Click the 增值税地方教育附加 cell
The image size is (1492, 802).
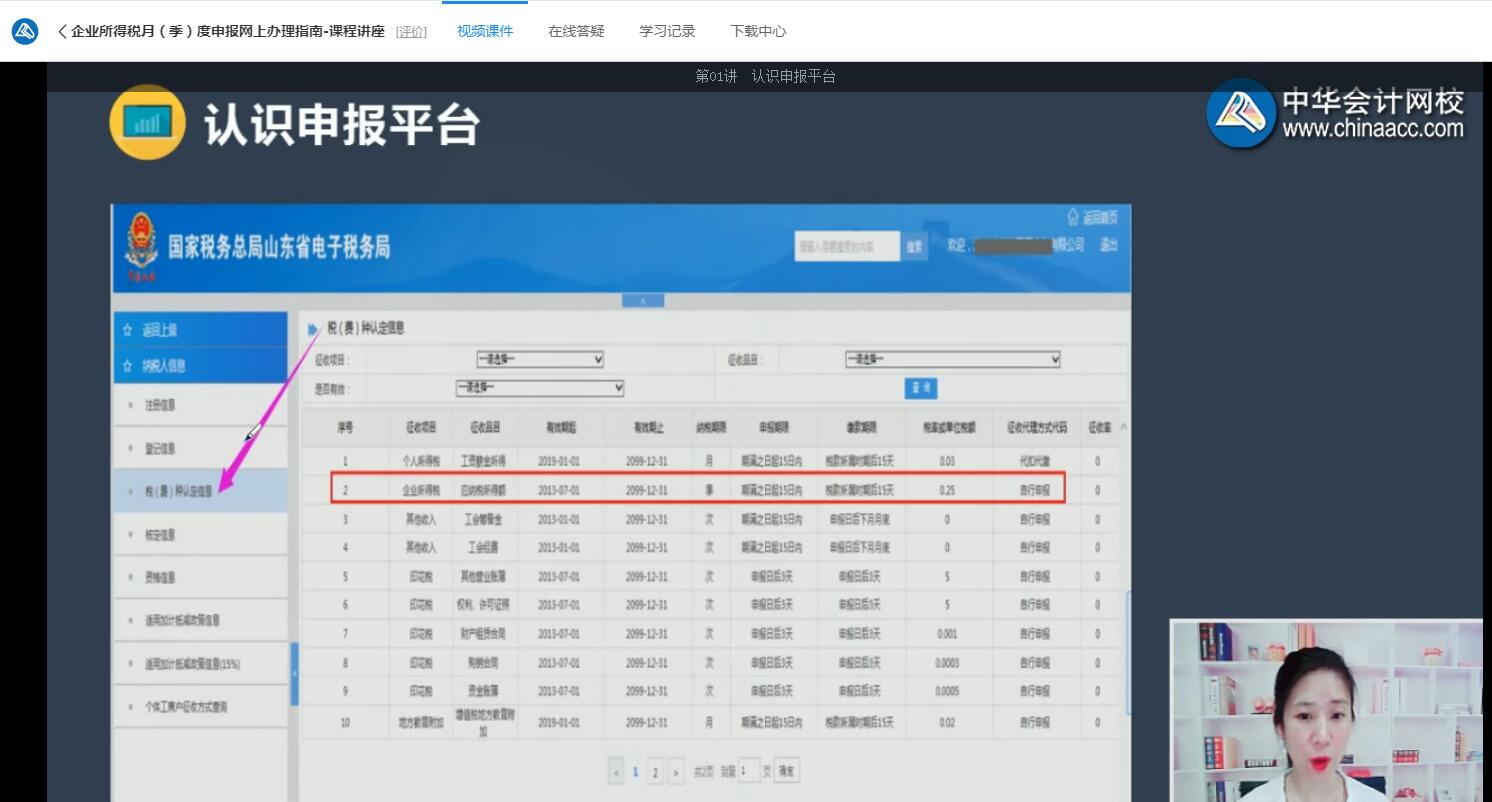coord(485,722)
